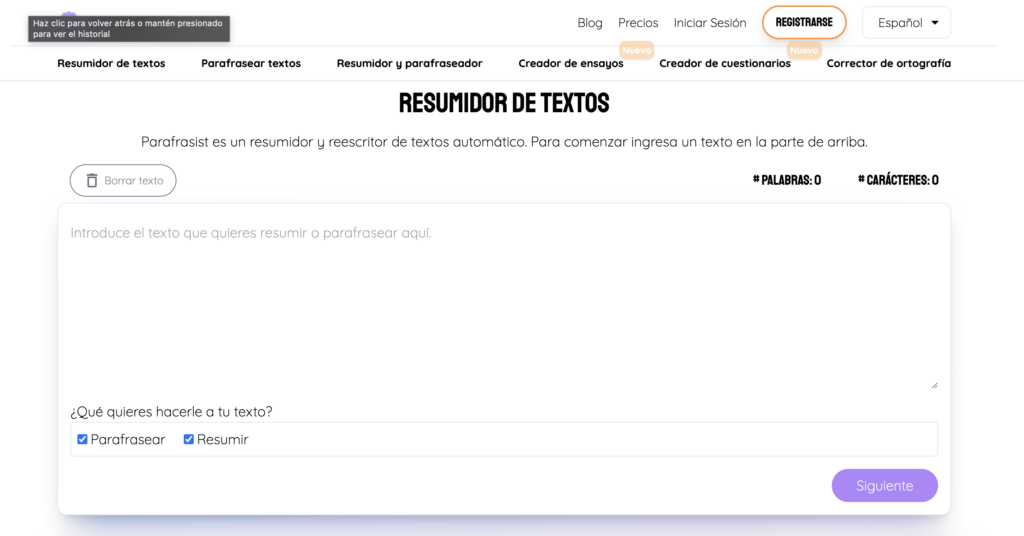Viewport: 1024px width, 536px height.
Task: Click the text input area to summarize
Action: 504,303
